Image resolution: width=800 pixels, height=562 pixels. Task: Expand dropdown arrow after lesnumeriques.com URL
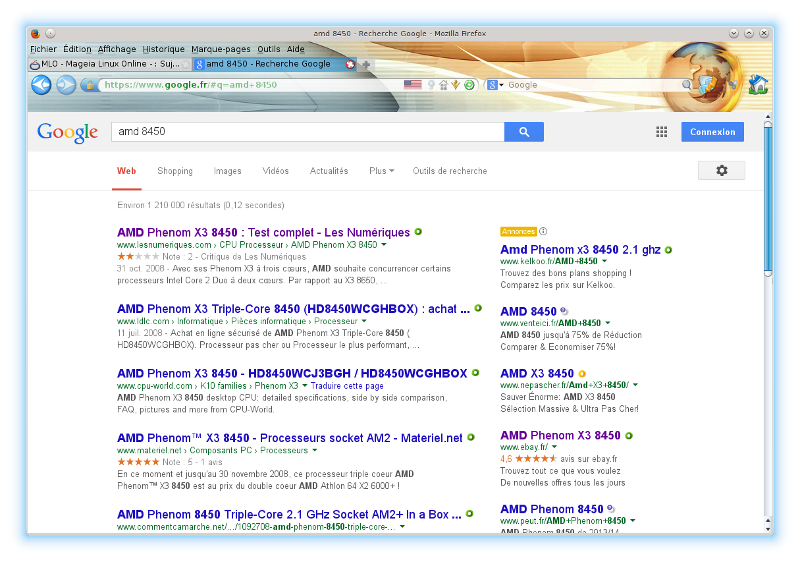[x=384, y=245]
